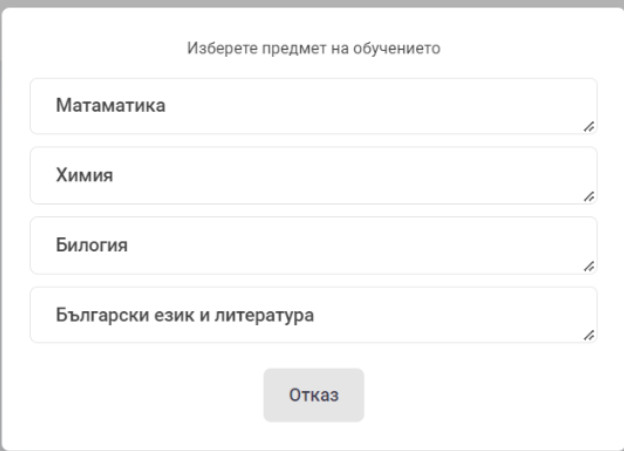The image size is (624, 451).
Task: Pick the Билогия subject option
Action: point(314,245)
